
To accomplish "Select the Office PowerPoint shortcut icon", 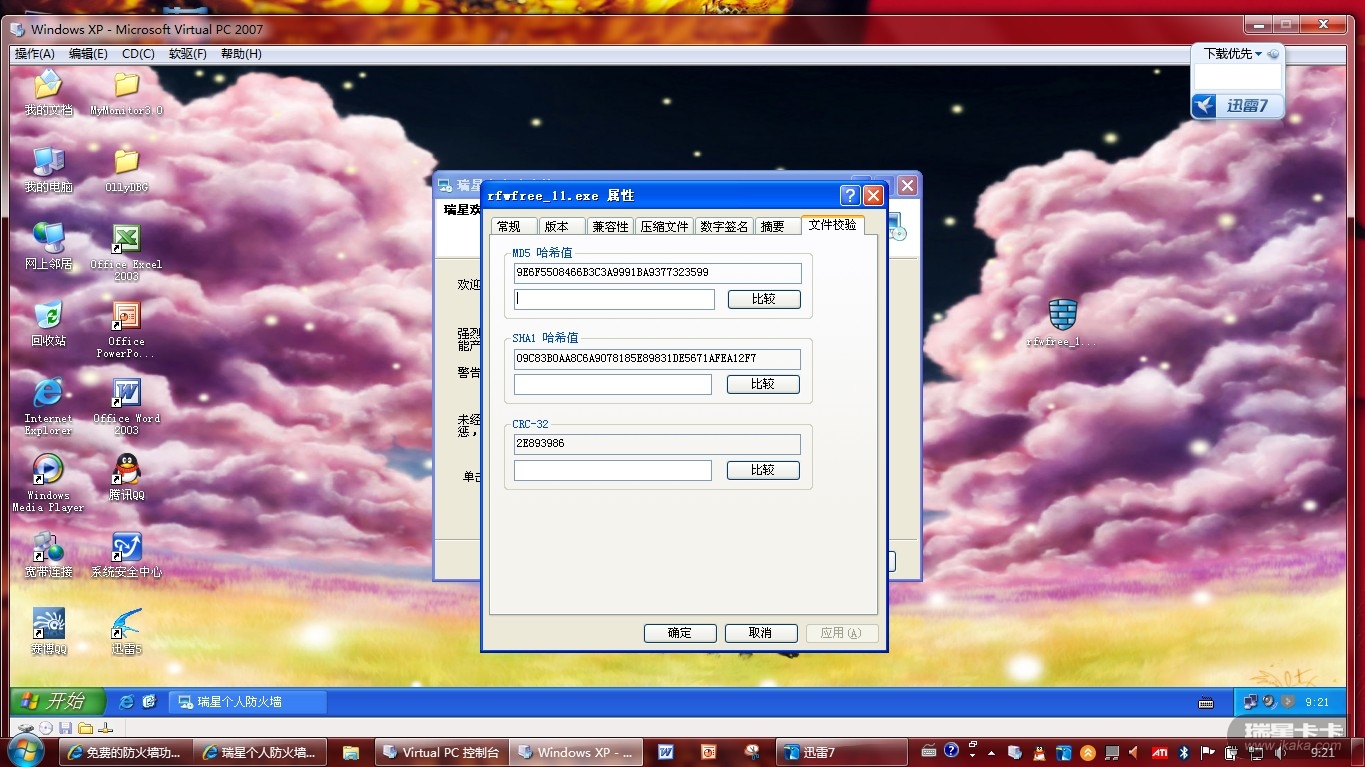I will click(126, 329).
